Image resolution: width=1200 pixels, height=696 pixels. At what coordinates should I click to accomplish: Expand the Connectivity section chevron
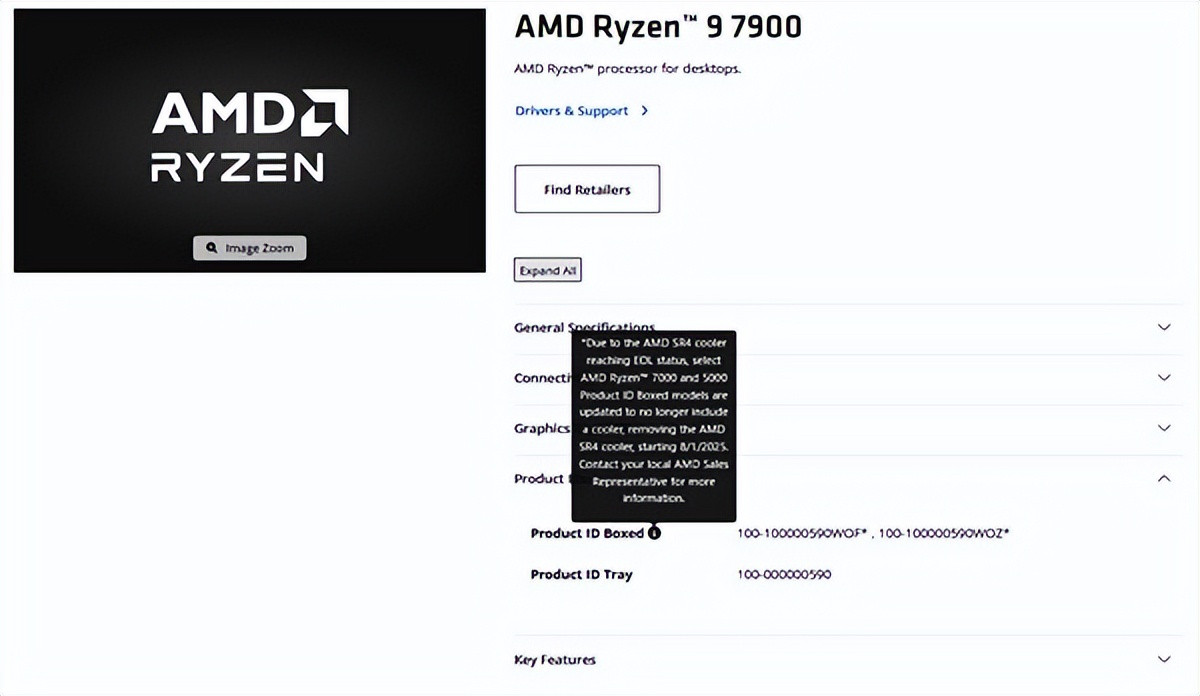point(1163,378)
